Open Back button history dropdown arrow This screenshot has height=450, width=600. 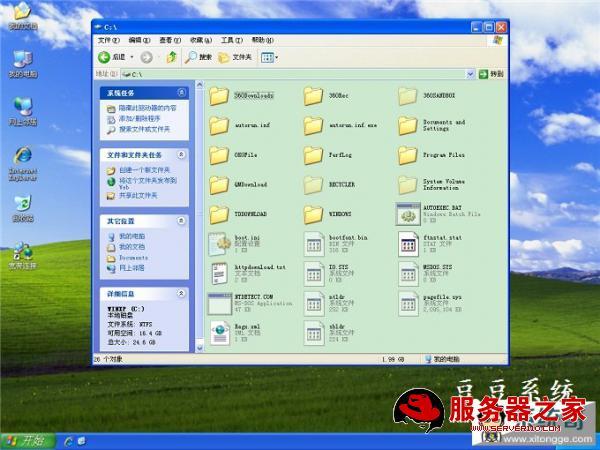pos(132,57)
